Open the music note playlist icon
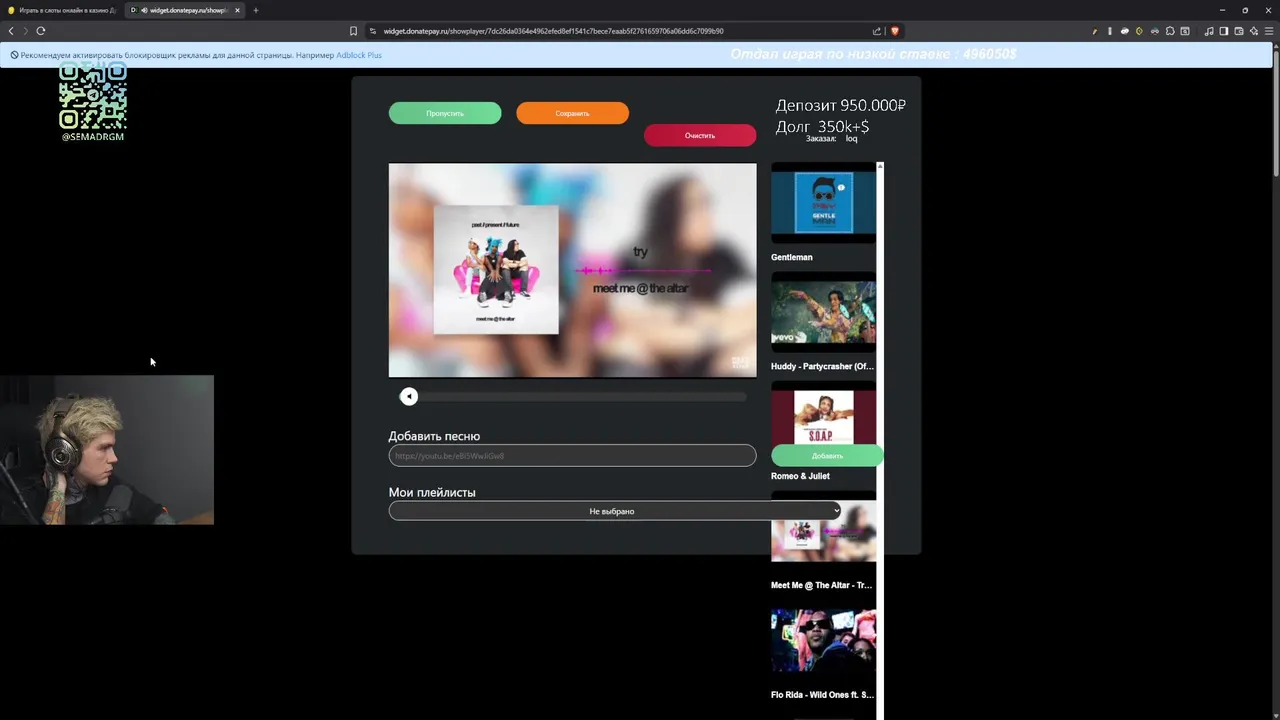Screen dimensions: 1280x720 click(1209, 31)
